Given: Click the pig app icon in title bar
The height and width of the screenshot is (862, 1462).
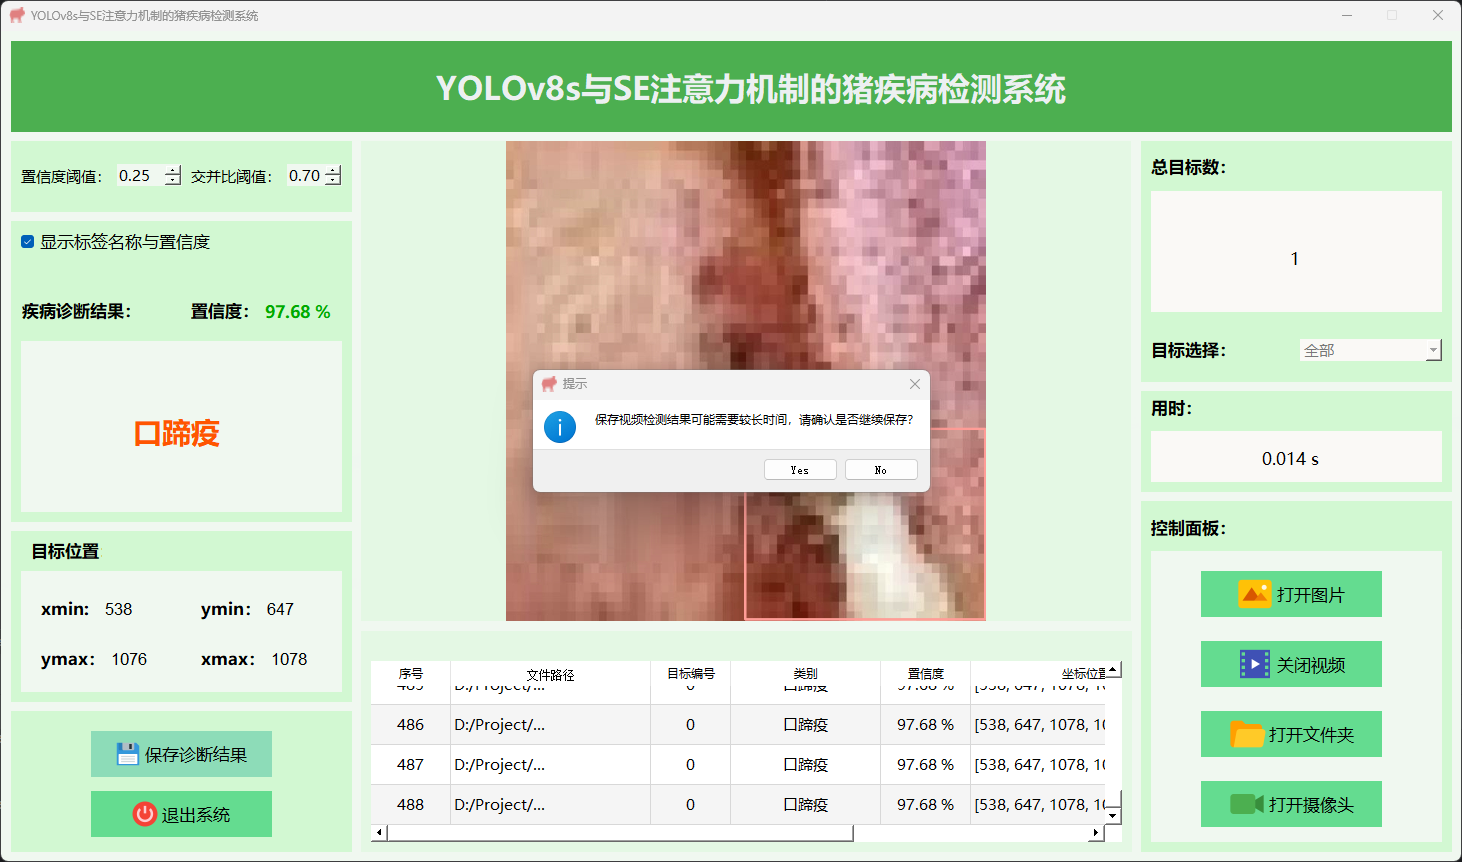Looking at the screenshot, I should [16, 15].
